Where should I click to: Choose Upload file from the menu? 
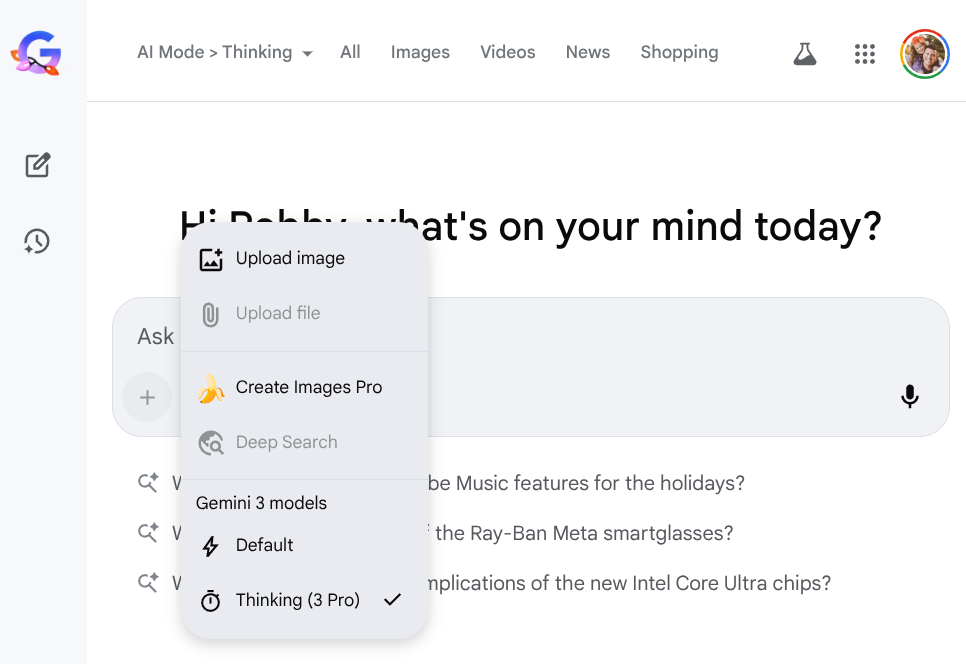(x=278, y=313)
